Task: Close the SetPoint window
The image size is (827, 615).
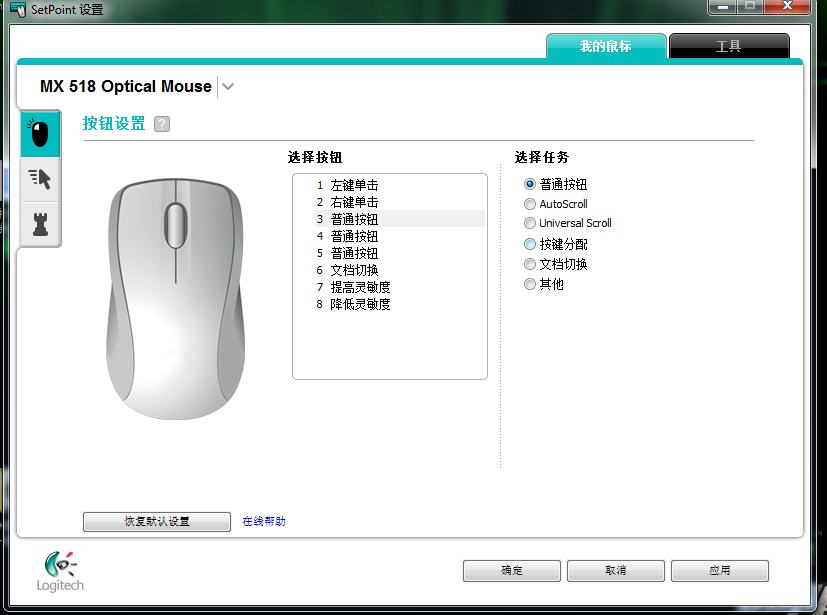Action: click(787, 7)
